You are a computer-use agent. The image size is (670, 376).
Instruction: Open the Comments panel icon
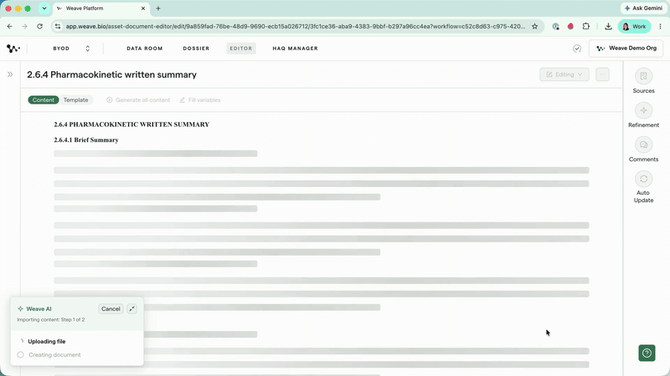tap(644, 145)
